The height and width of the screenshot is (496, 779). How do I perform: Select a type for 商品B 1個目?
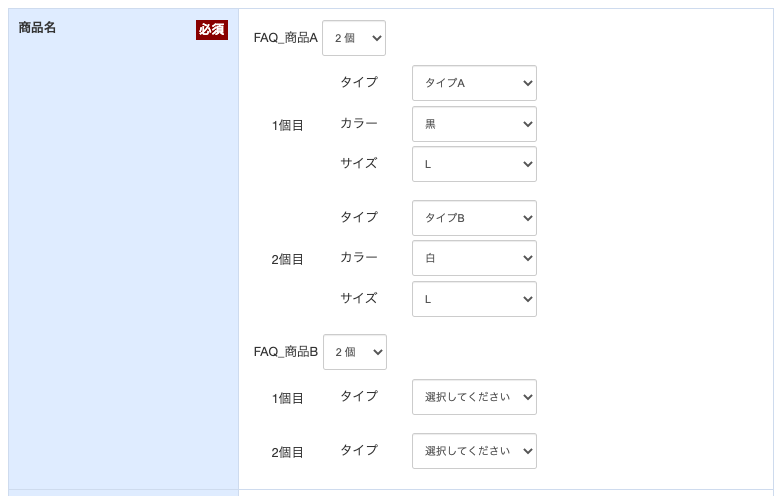(x=474, y=397)
